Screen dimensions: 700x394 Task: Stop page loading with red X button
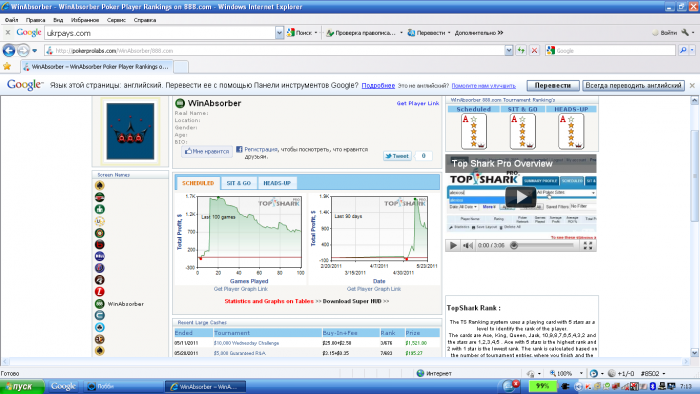[x=534, y=50]
